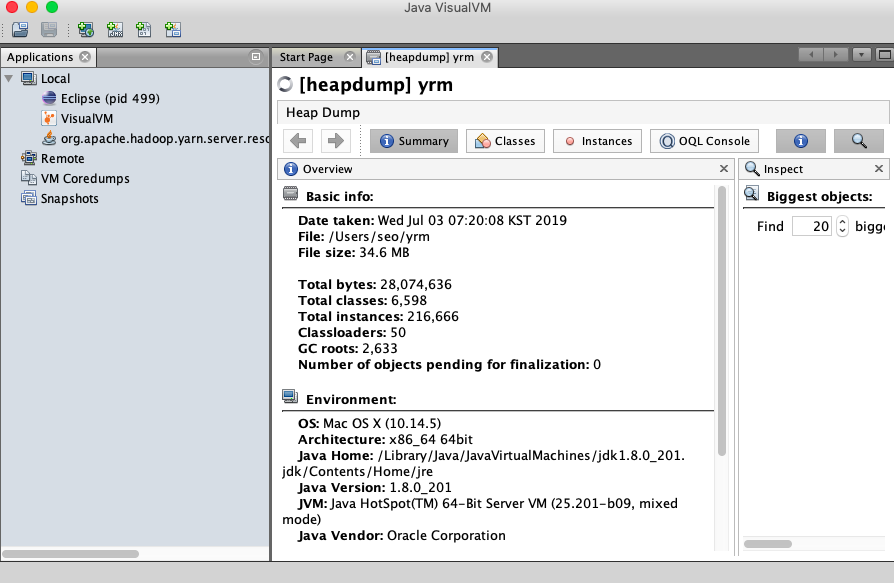Image resolution: width=894 pixels, height=583 pixels.
Task: Select the Remote node
Action: click(62, 158)
